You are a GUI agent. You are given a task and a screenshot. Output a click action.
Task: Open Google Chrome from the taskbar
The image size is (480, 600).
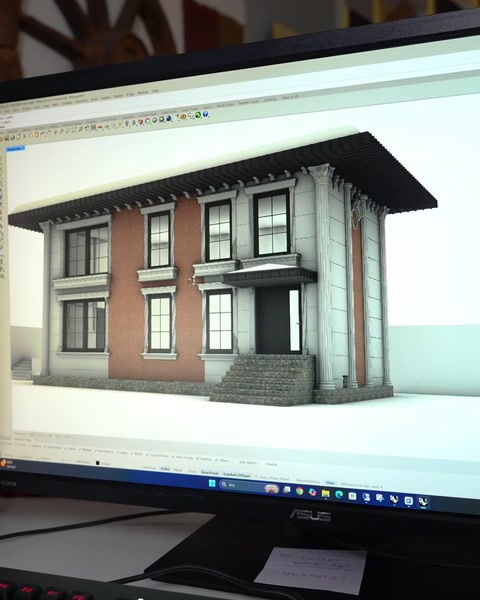299,491
